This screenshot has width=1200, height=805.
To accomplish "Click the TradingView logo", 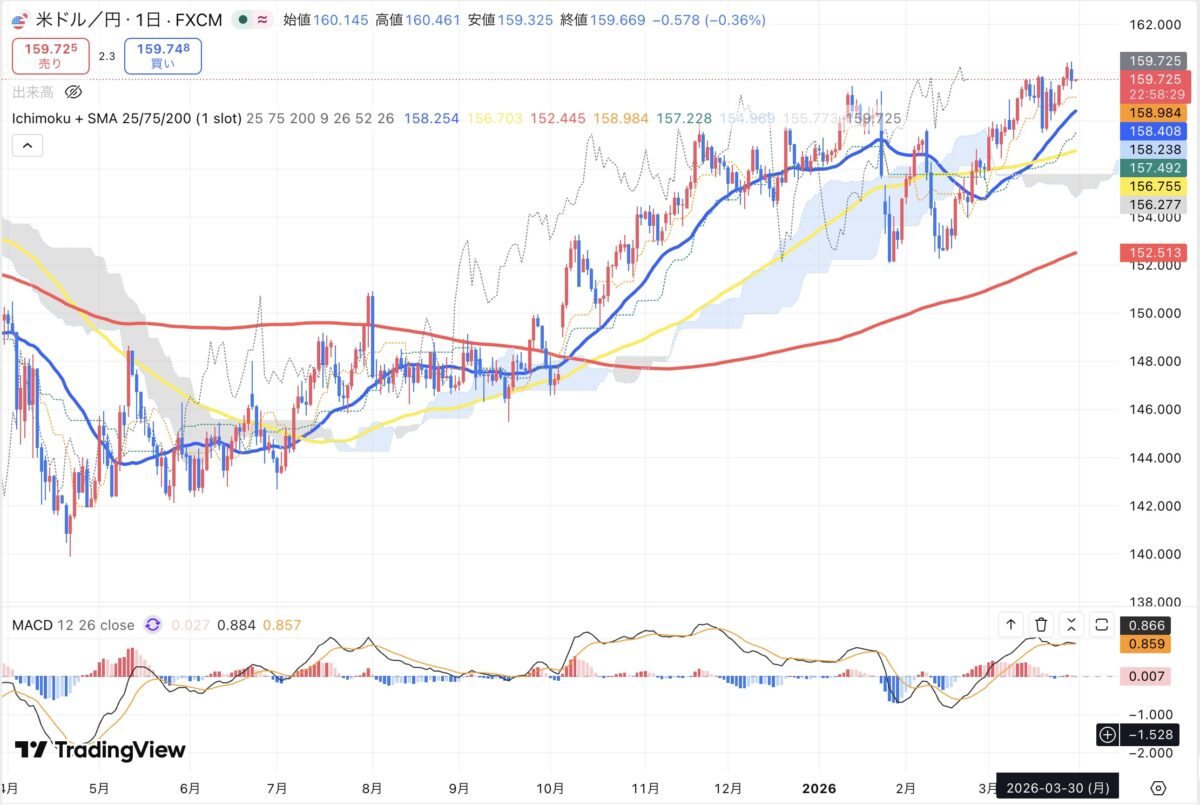I will [100, 750].
